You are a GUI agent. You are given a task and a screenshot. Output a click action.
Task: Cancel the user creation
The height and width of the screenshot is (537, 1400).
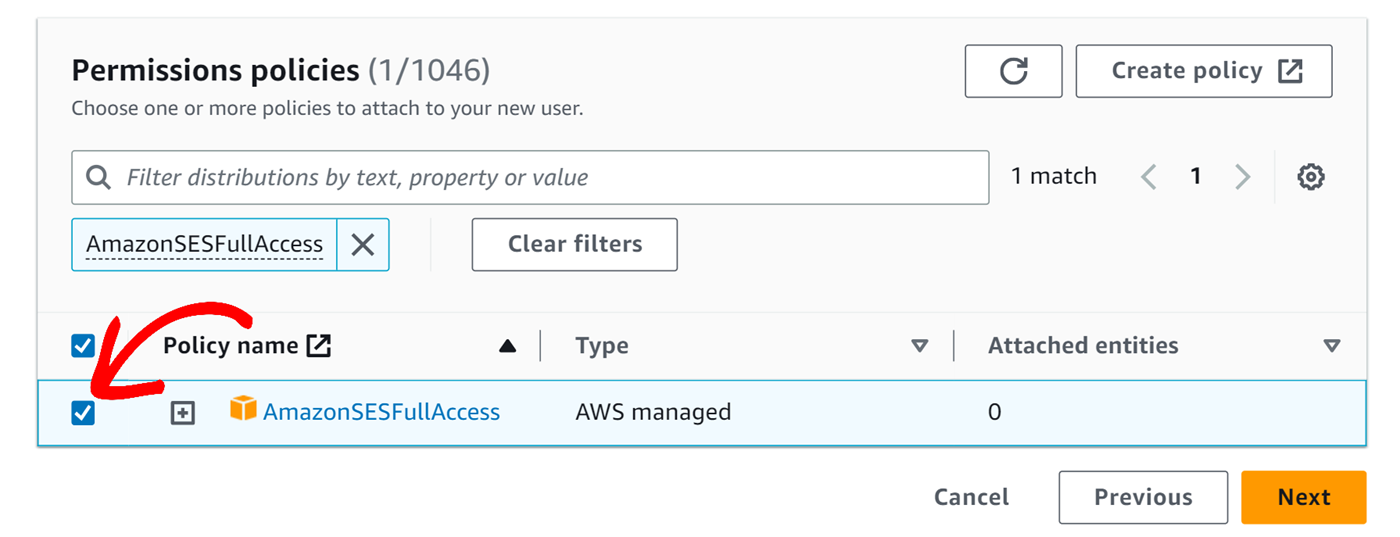click(x=971, y=497)
